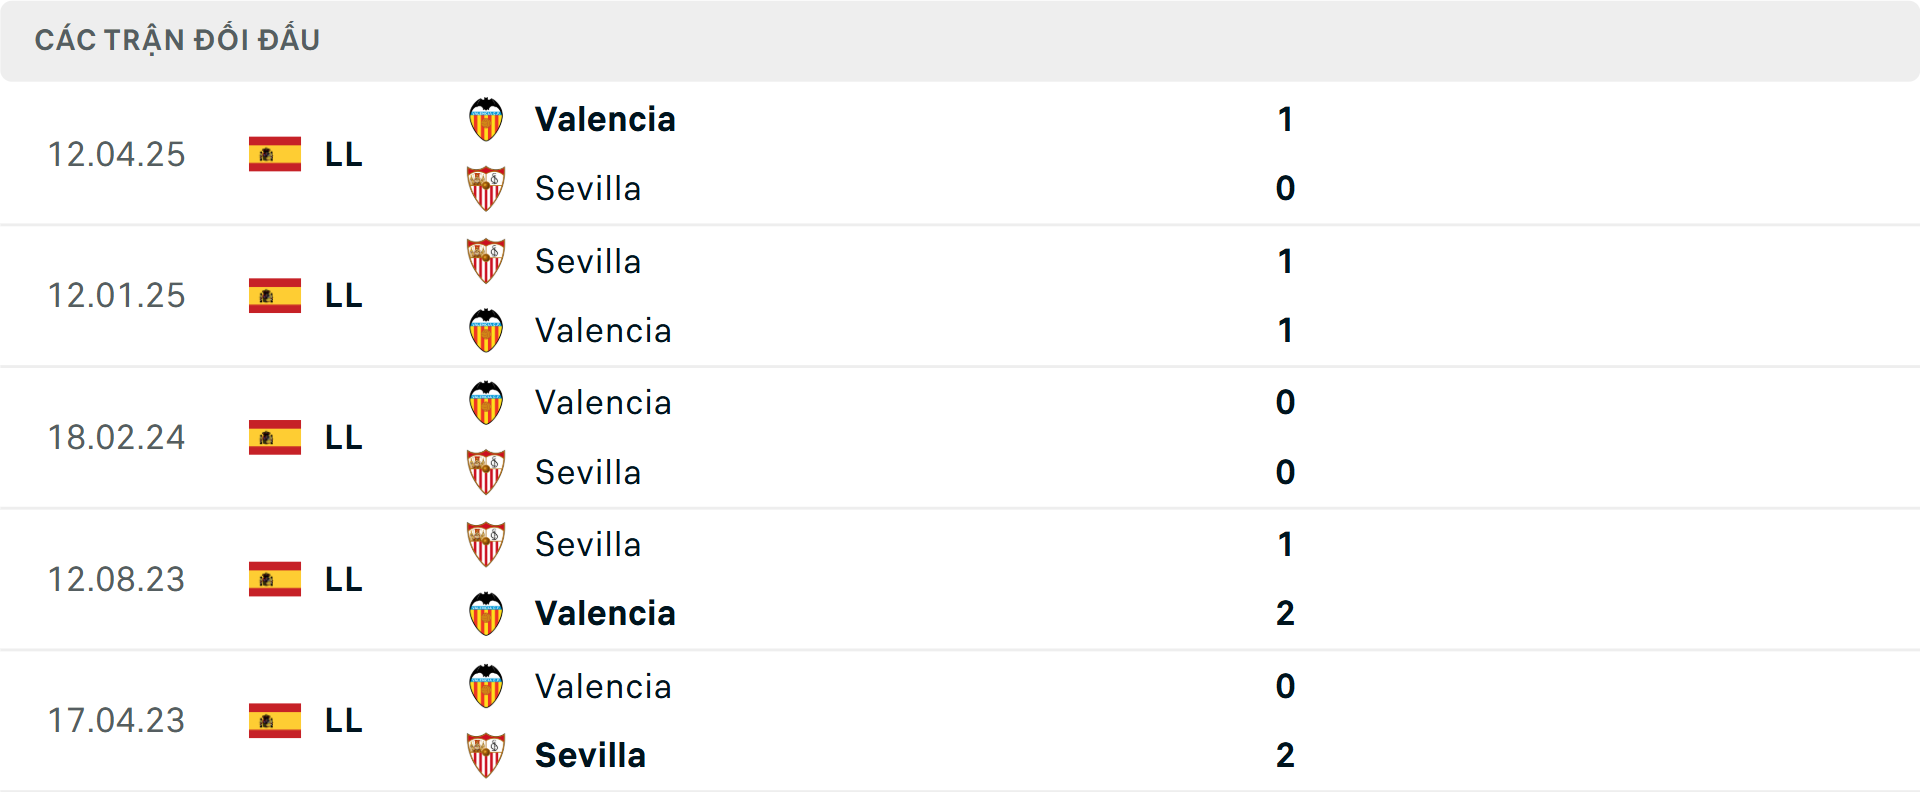Select the Sevilla badge in the 12.08.23 row

(487, 544)
